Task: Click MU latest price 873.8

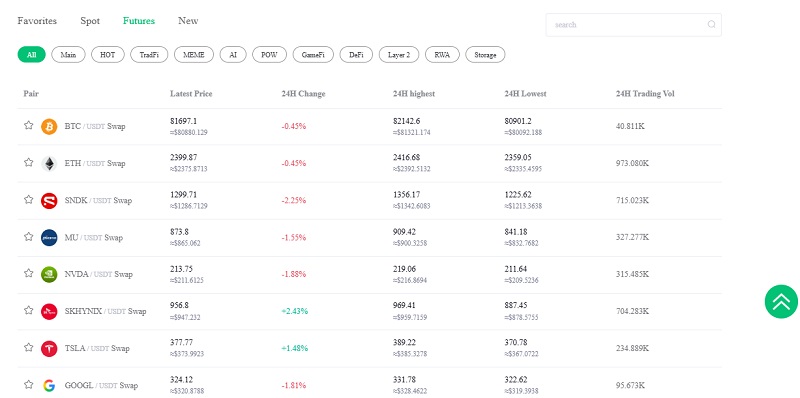Action: tap(179, 232)
